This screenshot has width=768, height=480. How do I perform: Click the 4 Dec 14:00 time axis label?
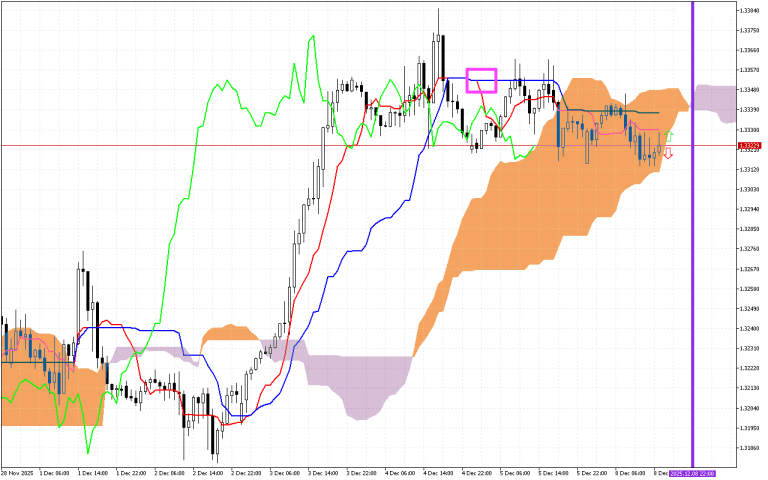pyautogui.click(x=437, y=473)
